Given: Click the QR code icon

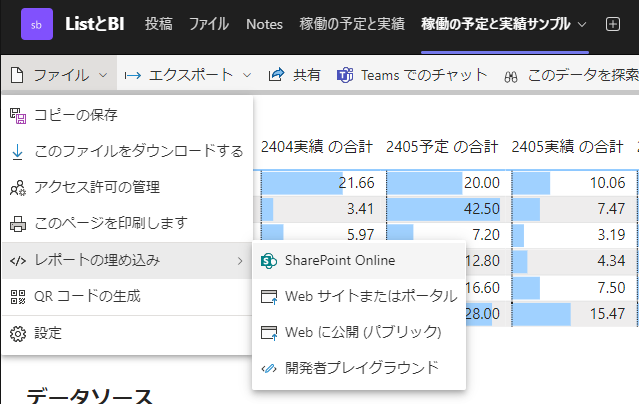Looking at the screenshot, I should click(x=18, y=297).
